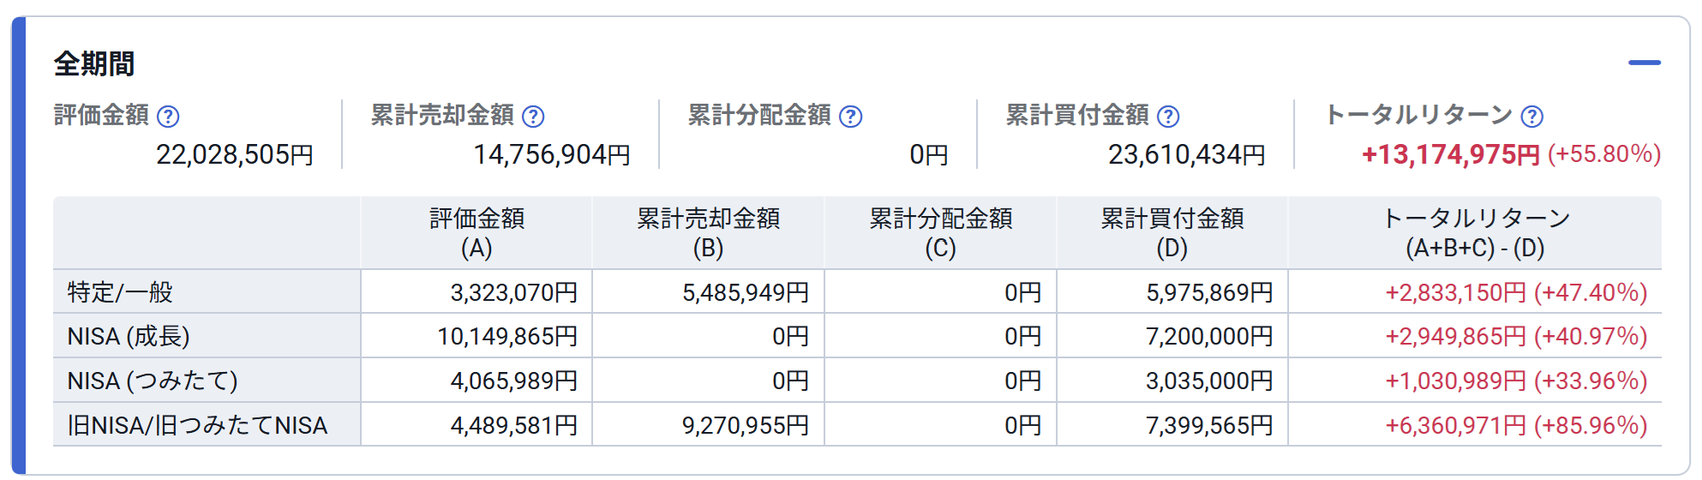This screenshot has width=1702, height=480.
Task: Click the トータルリターン (A+B+C) - (D) header
Action: tap(1475, 233)
